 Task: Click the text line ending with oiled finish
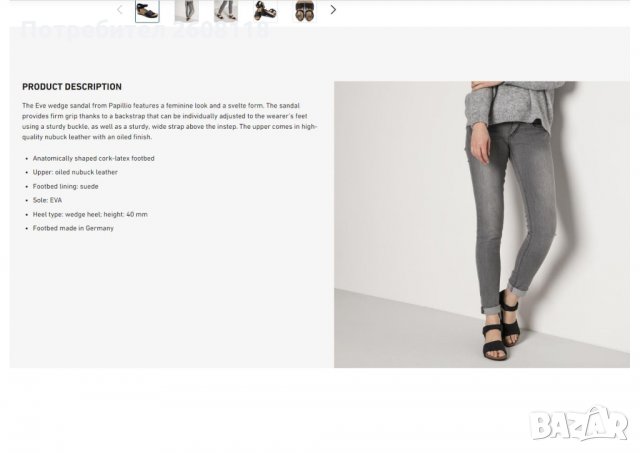point(87,137)
